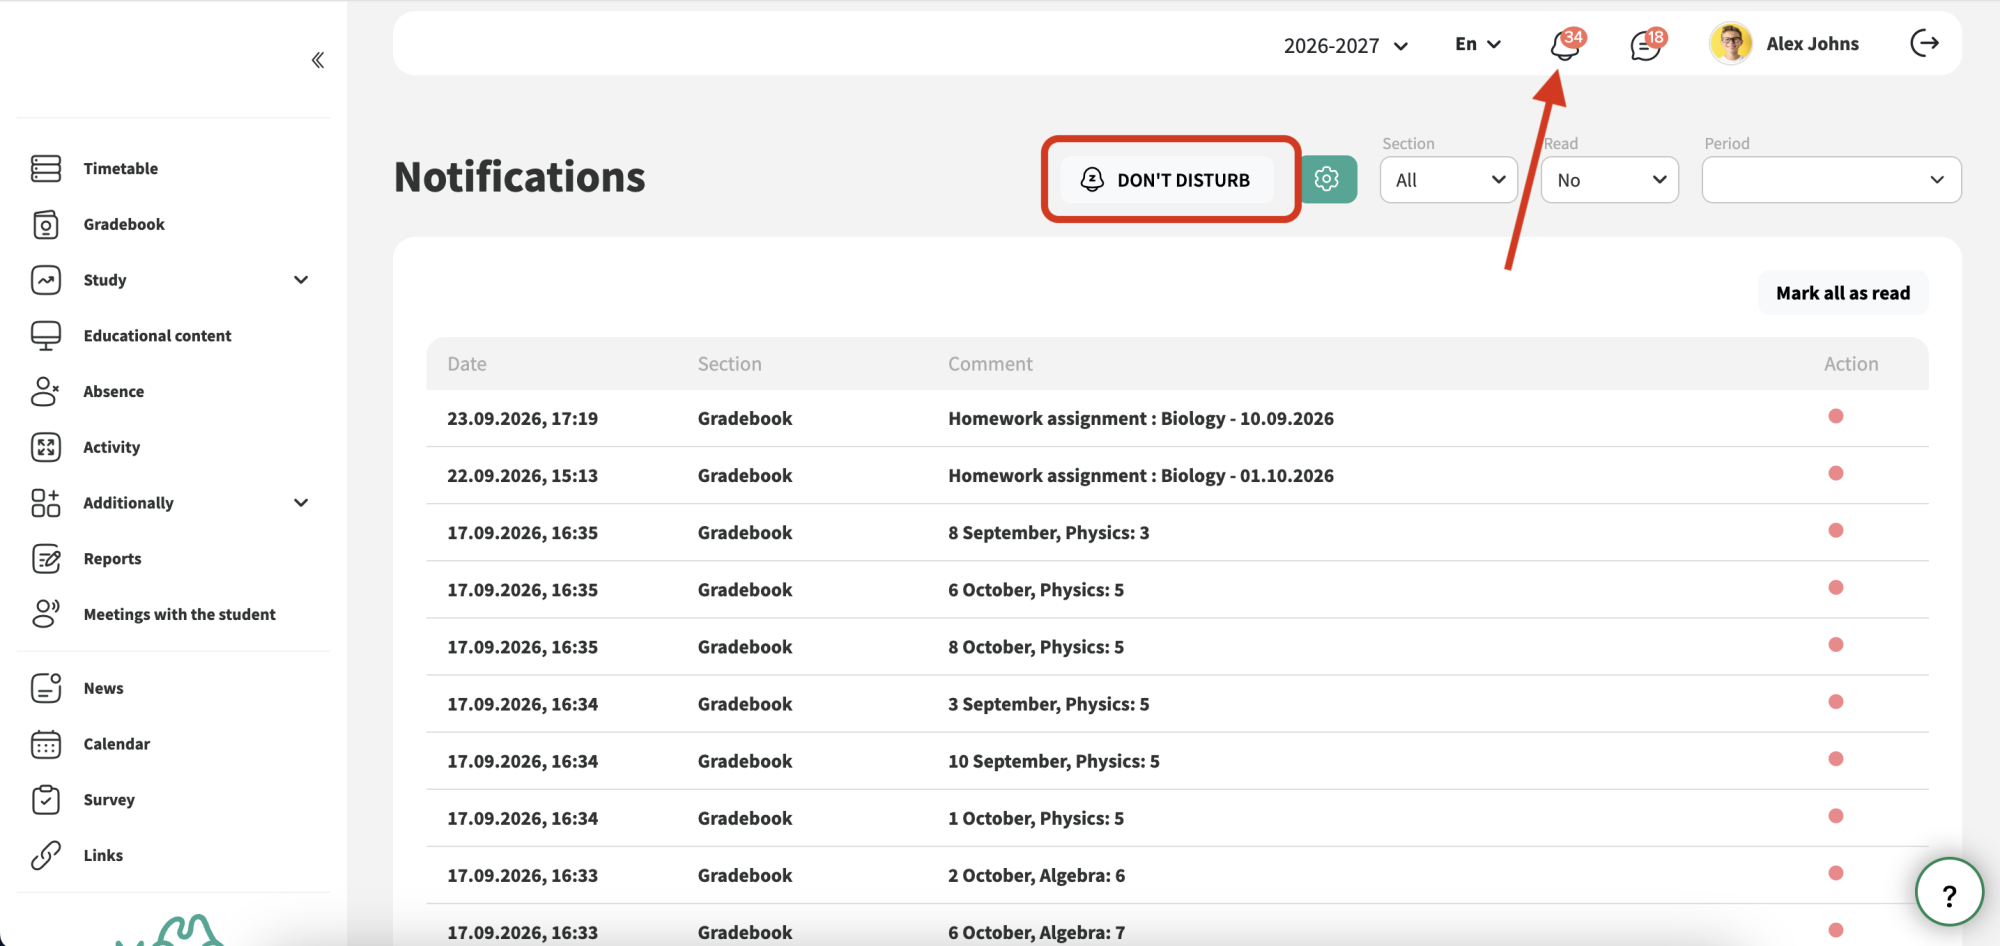This screenshot has width=2000, height=946.
Task: Open the Gradebook menu label
Action: 124,224
